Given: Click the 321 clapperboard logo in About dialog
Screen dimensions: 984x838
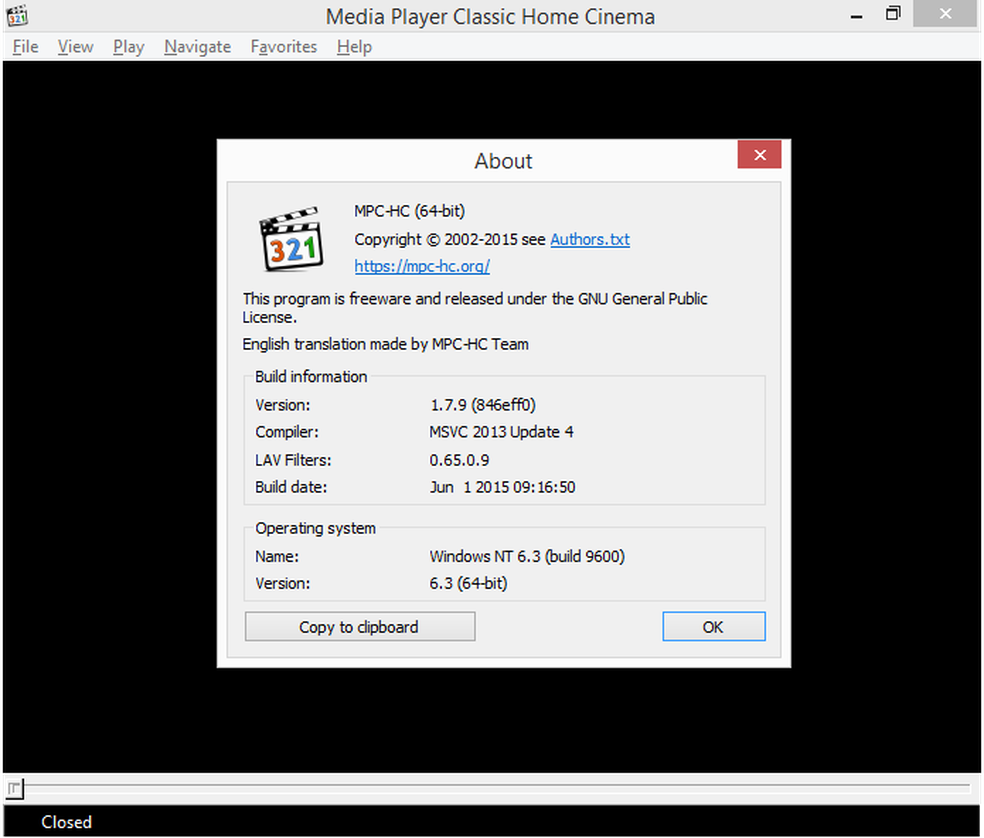Looking at the screenshot, I should coord(291,239).
